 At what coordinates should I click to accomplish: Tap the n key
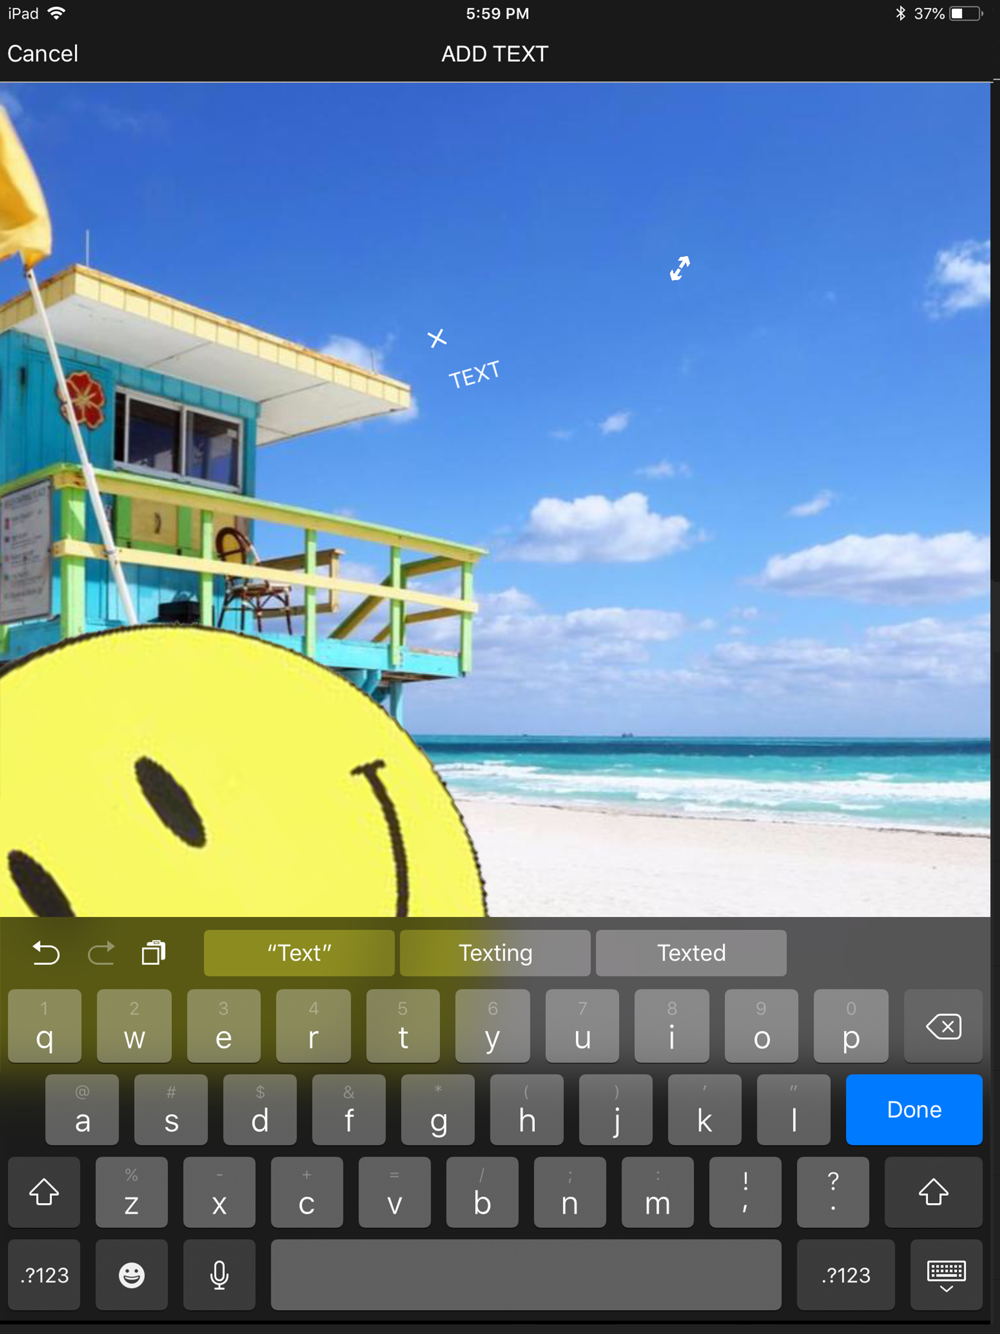(570, 1192)
